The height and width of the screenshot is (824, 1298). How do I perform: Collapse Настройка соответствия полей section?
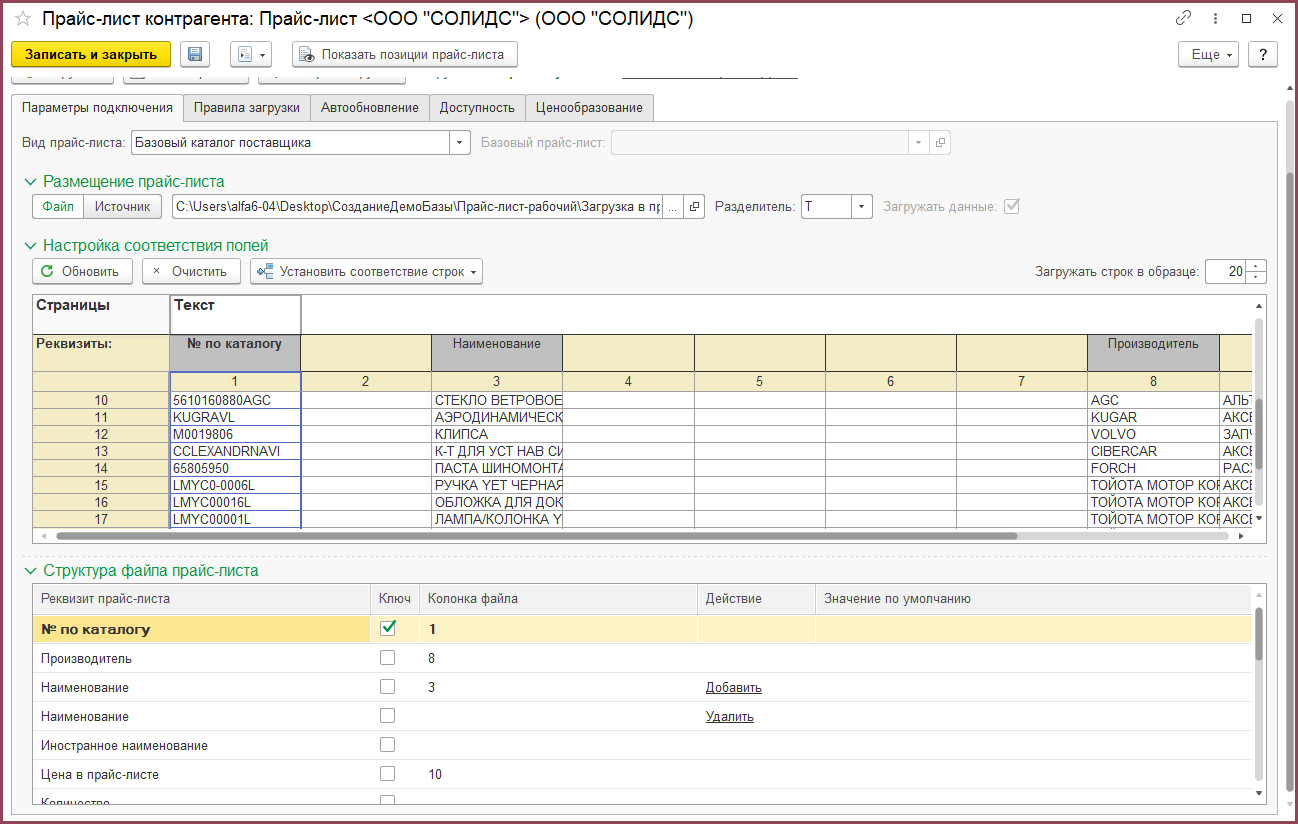click(x=30, y=246)
